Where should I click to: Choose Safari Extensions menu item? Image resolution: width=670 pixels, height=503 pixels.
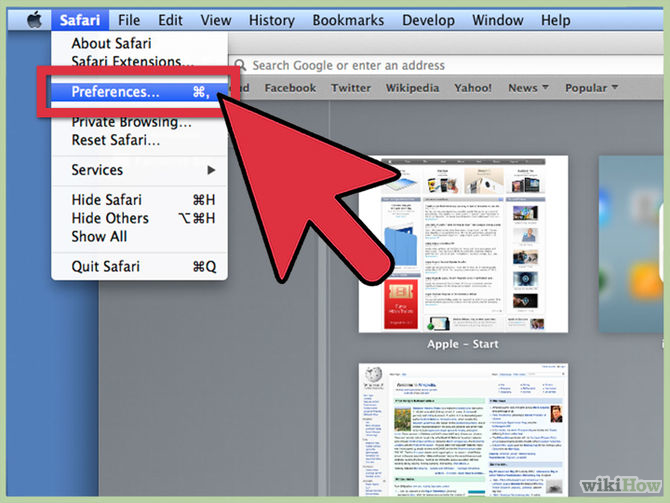click(x=139, y=61)
